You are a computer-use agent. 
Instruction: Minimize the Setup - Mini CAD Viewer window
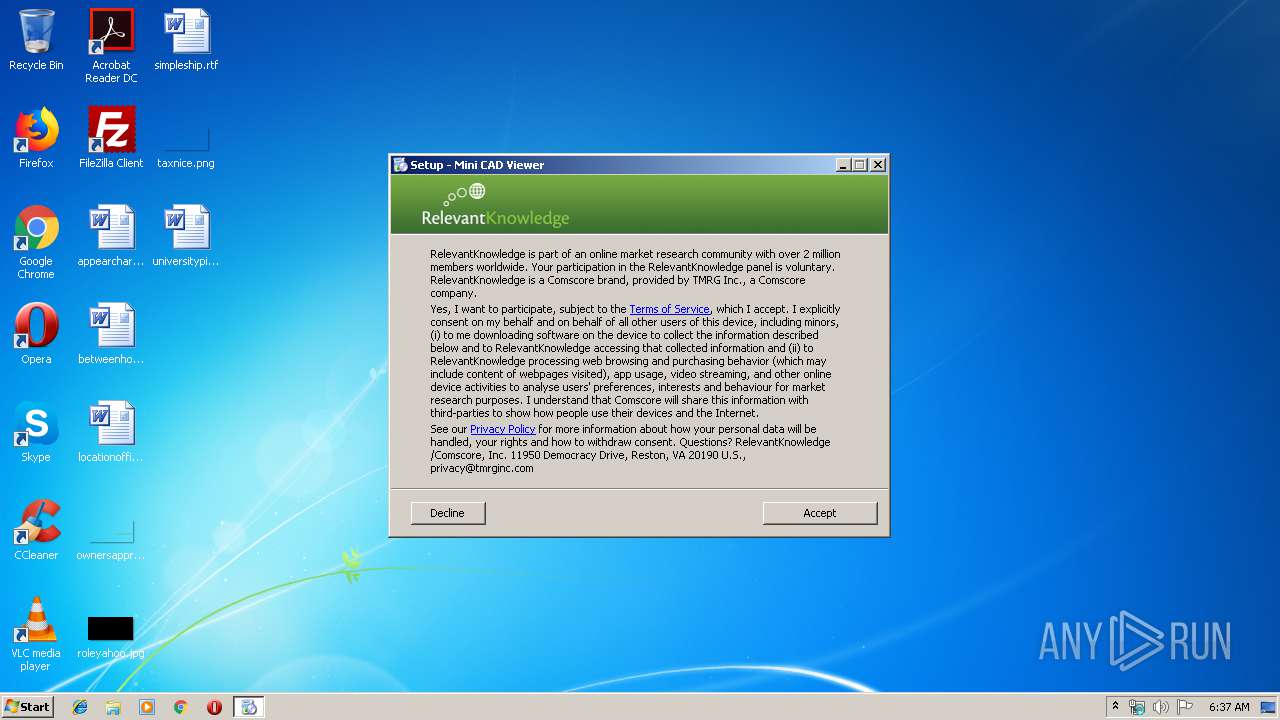click(x=843, y=165)
